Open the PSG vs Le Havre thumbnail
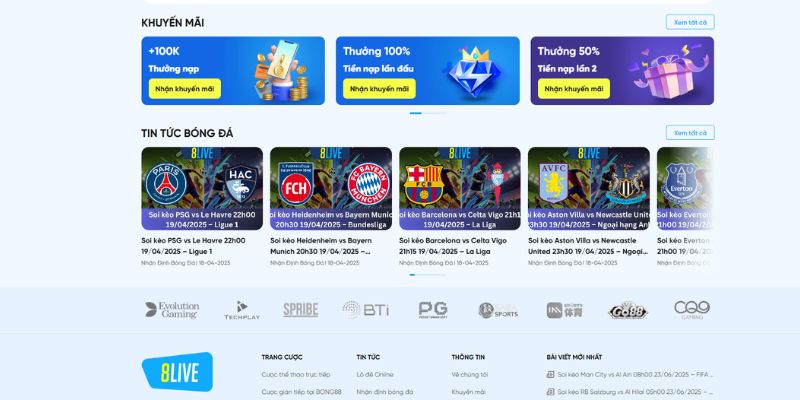 pyautogui.click(x=202, y=189)
